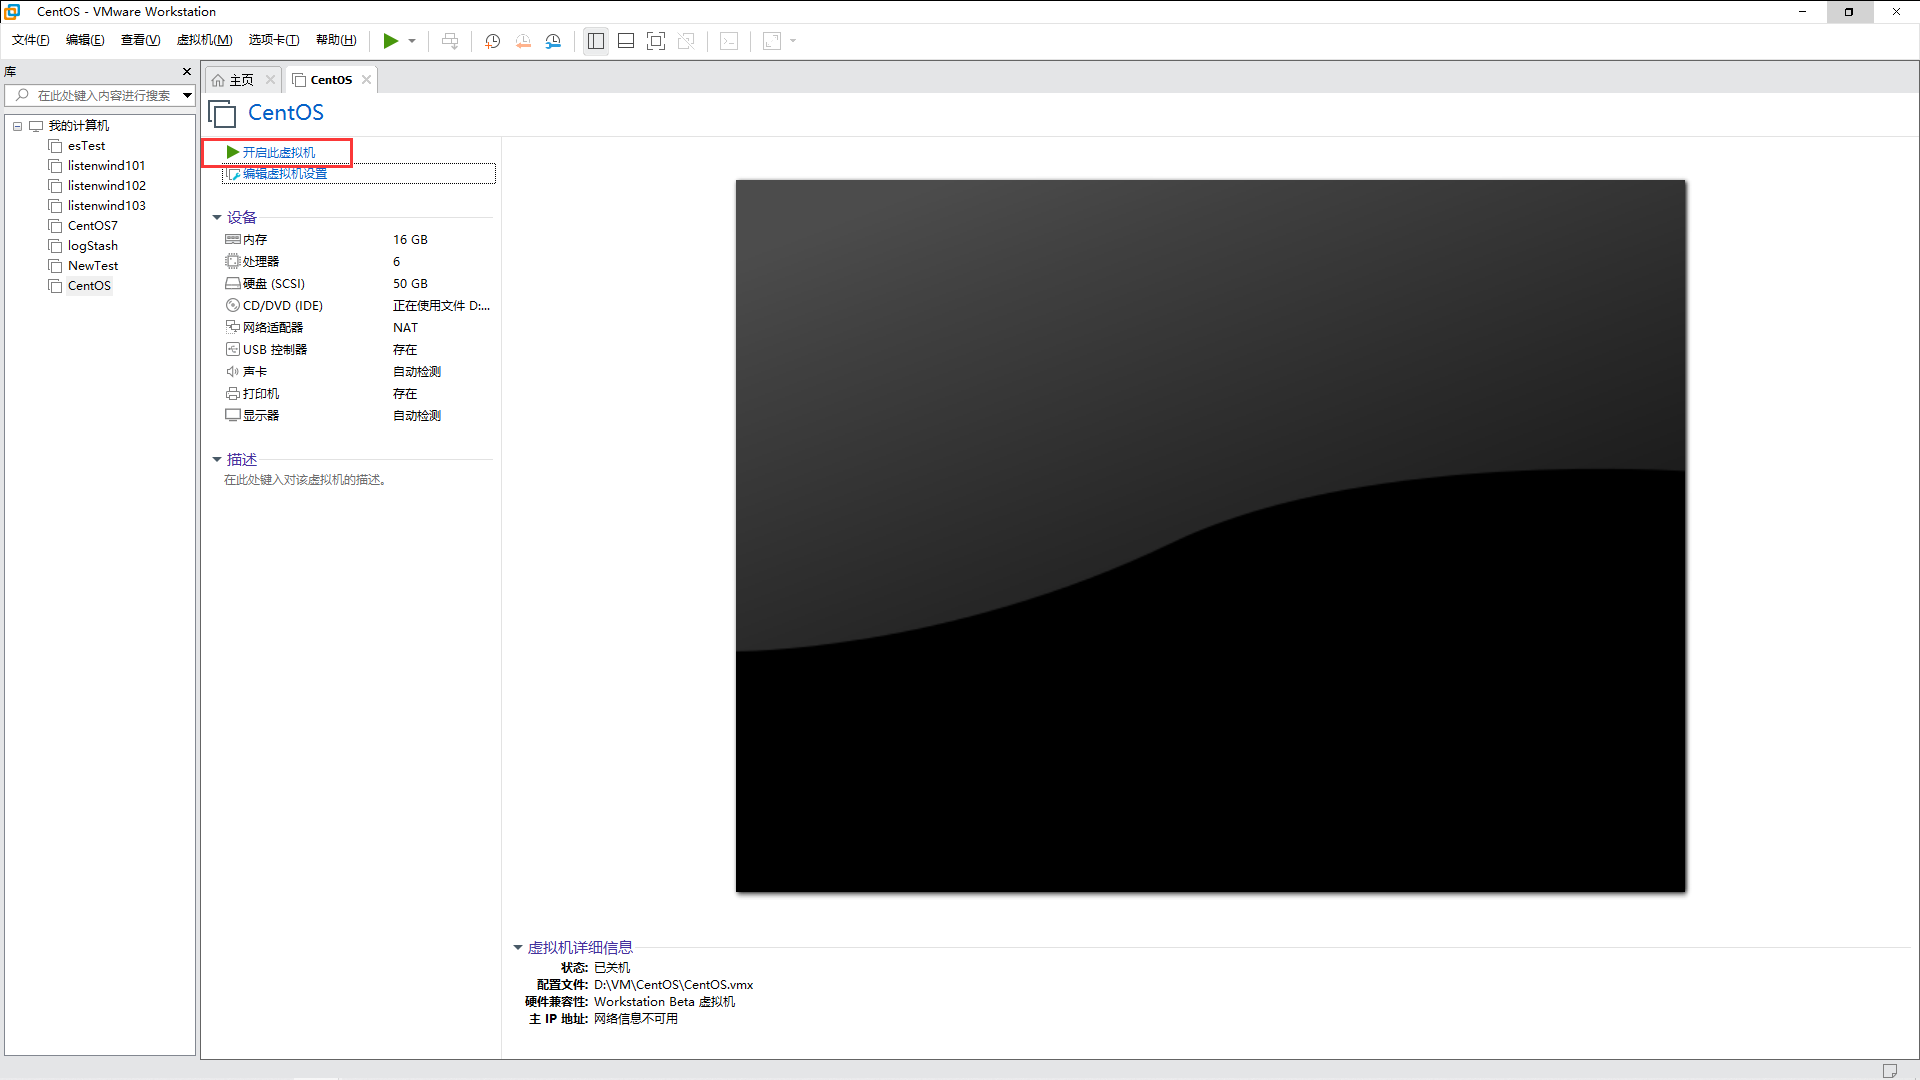Toggle the thumbnail bar view
This screenshot has width=1920, height=1080.
pyautogui.click(x=626, y=41)
